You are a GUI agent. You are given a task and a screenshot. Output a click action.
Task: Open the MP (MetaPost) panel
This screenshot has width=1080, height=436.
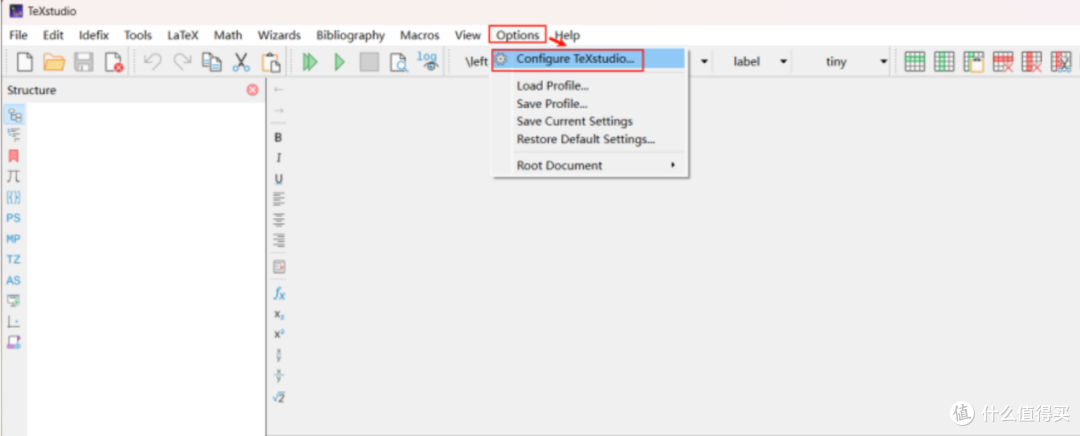click(x=14, y=239)
